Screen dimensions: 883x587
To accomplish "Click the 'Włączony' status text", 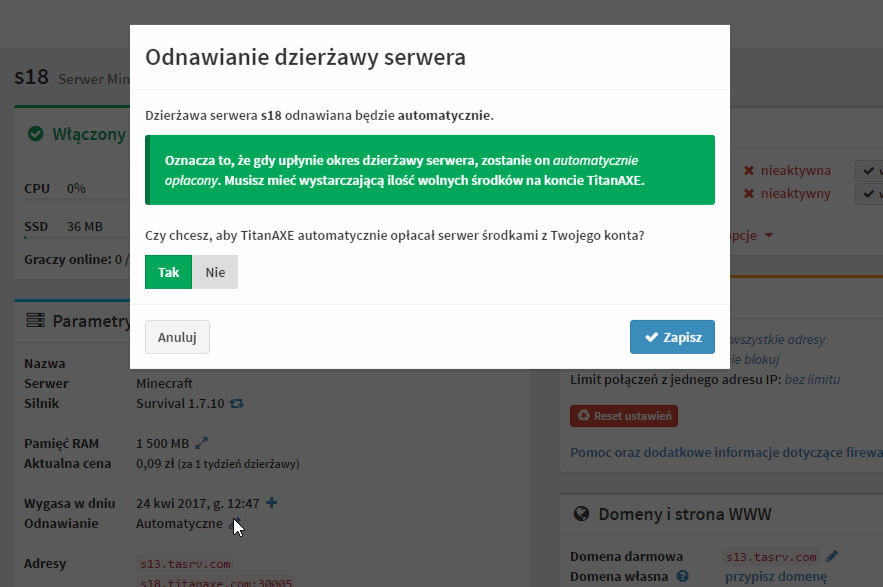I will (89, 134).
